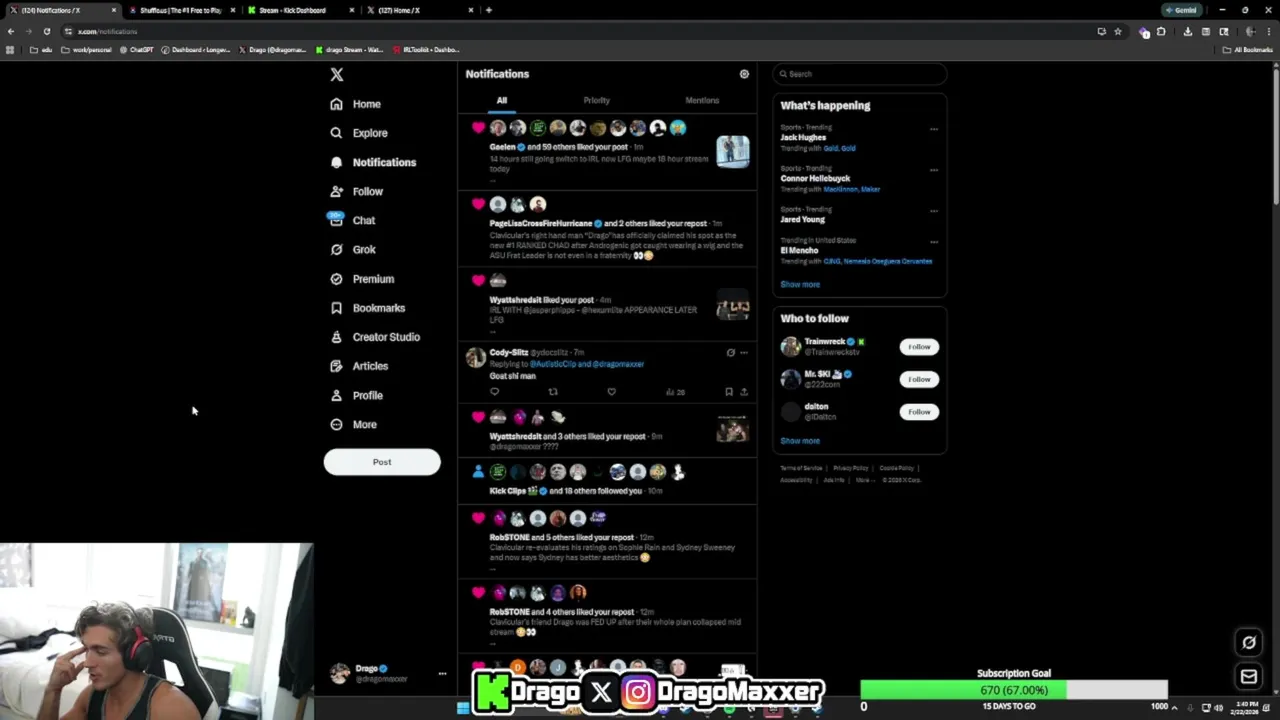Open the All Bookmarks folder
The image size is (1280, 720).
[1248, 50]
